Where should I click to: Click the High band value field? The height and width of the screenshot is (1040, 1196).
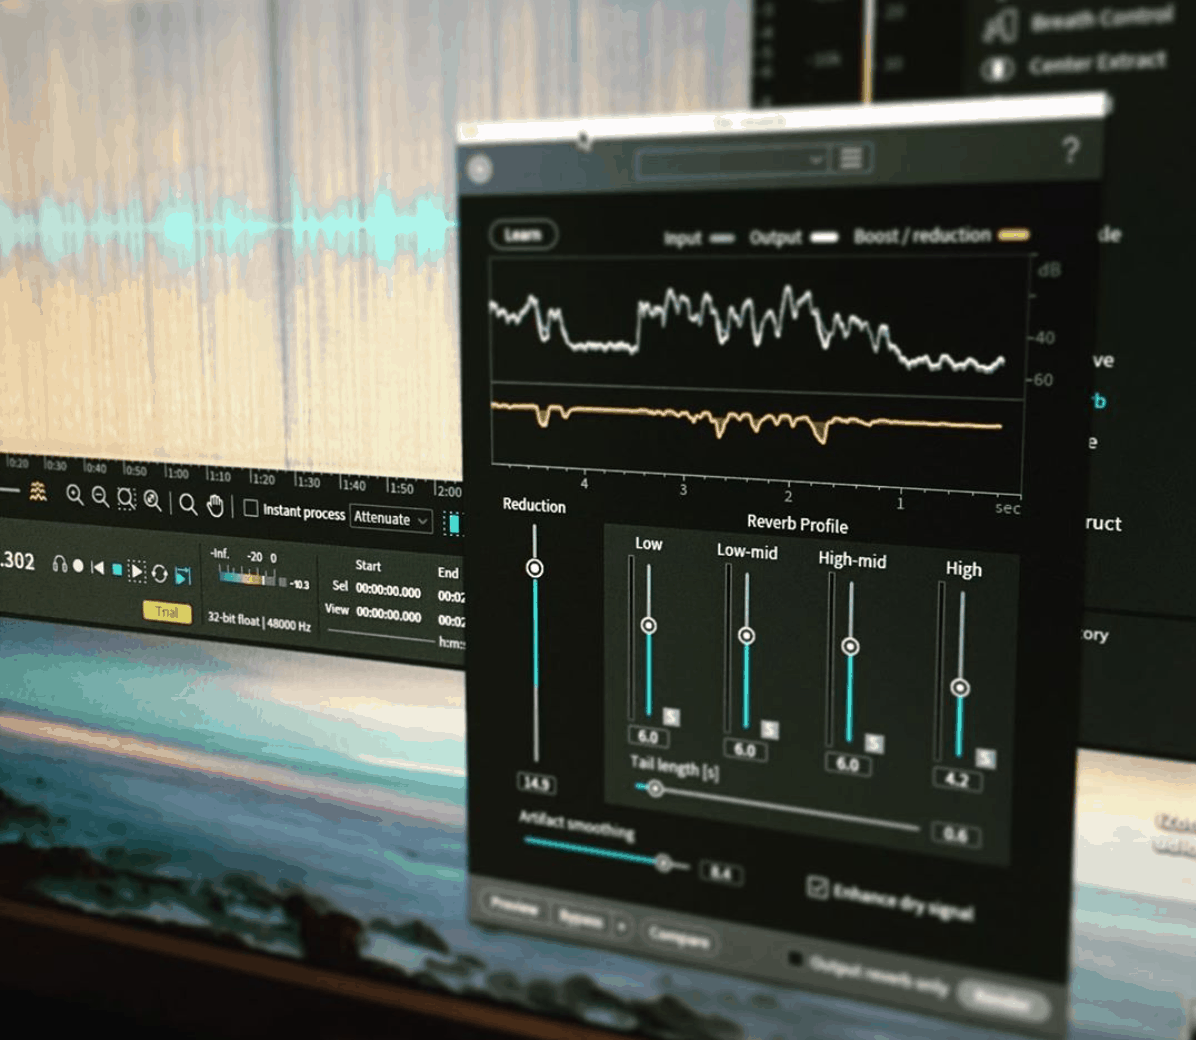tap(956, 779)
